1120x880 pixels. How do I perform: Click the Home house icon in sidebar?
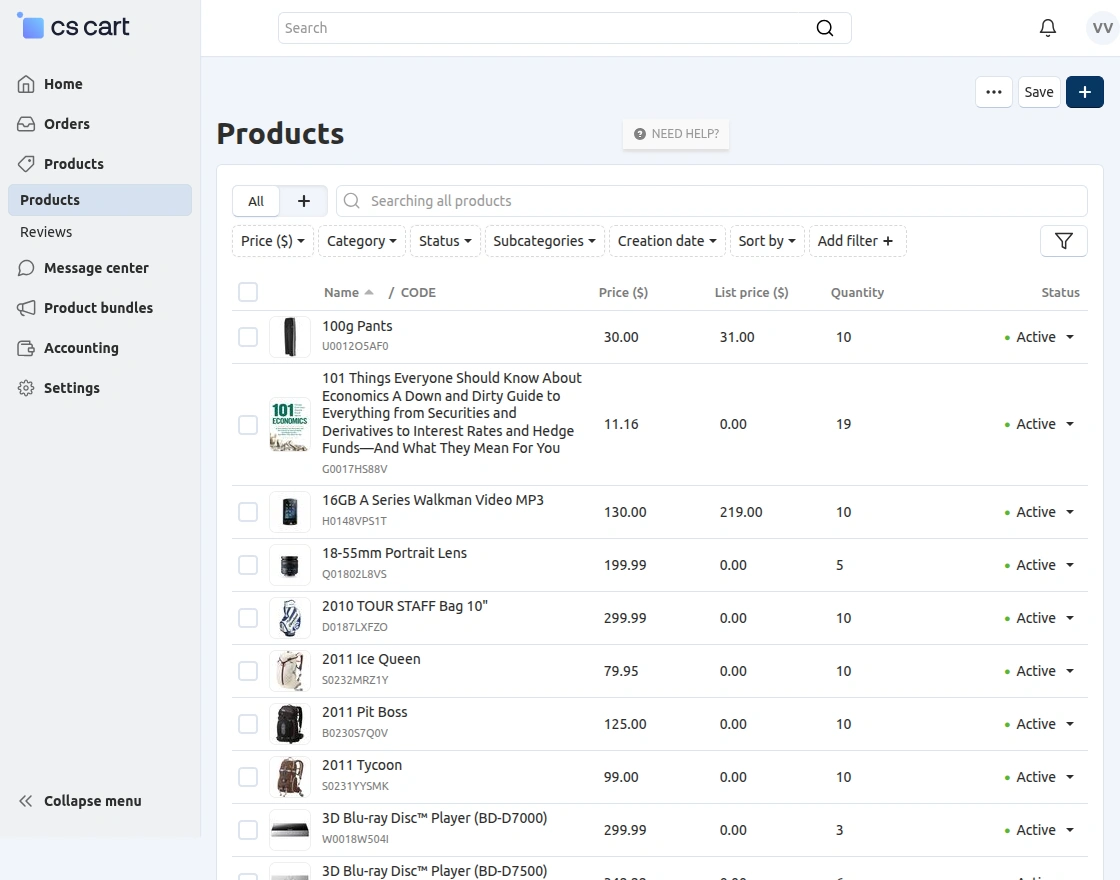point(26,84)
